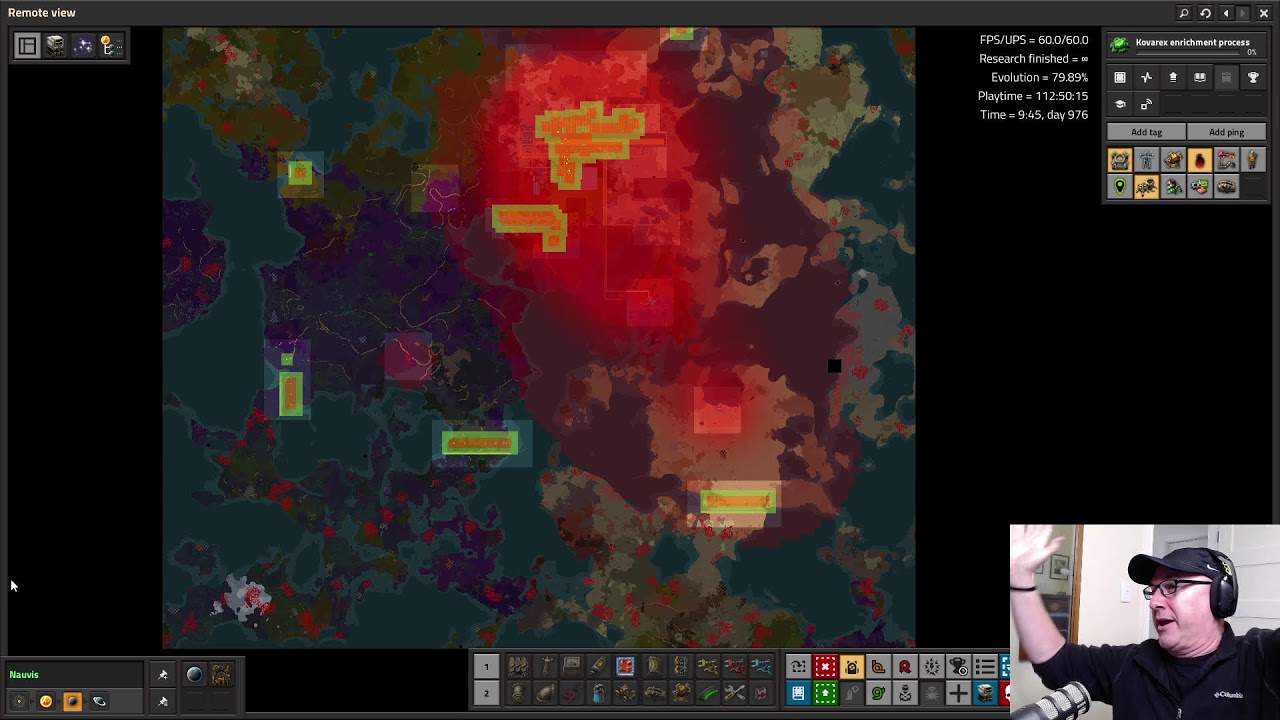Toggle the biter enemy map overlay
This screenshot has width=1280, height=720.
1146,187
